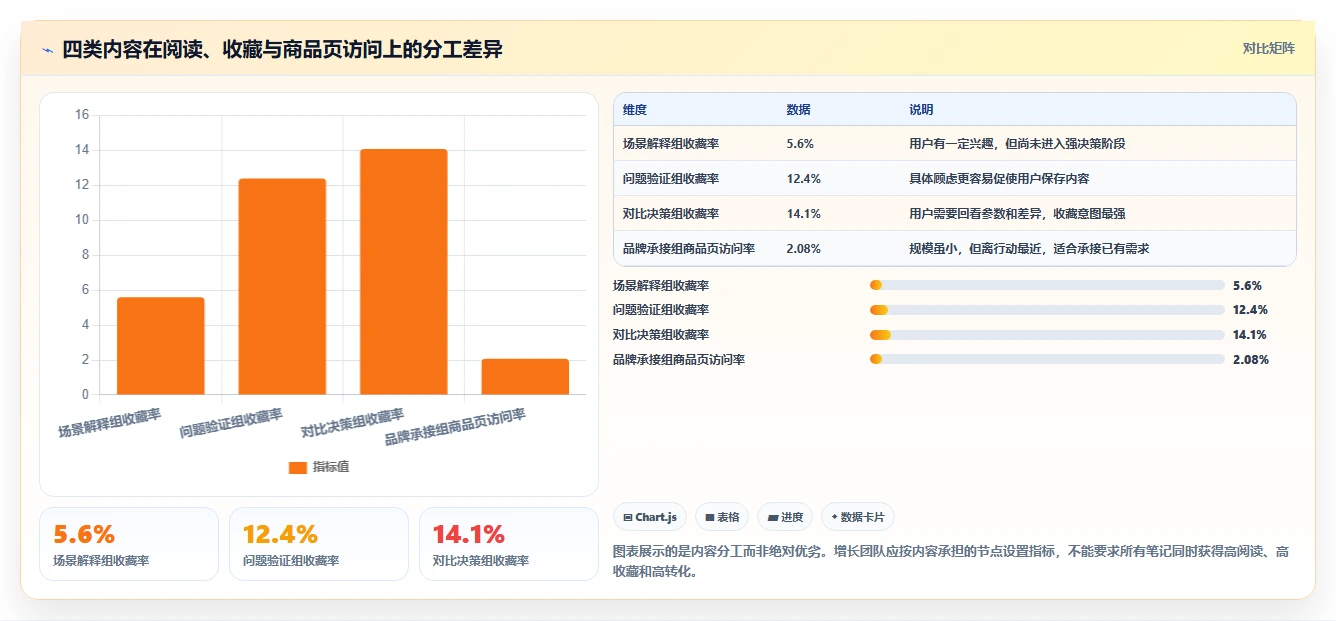Click the 数据 column header
Screen dimensions: 1336x621
point(799,110)
